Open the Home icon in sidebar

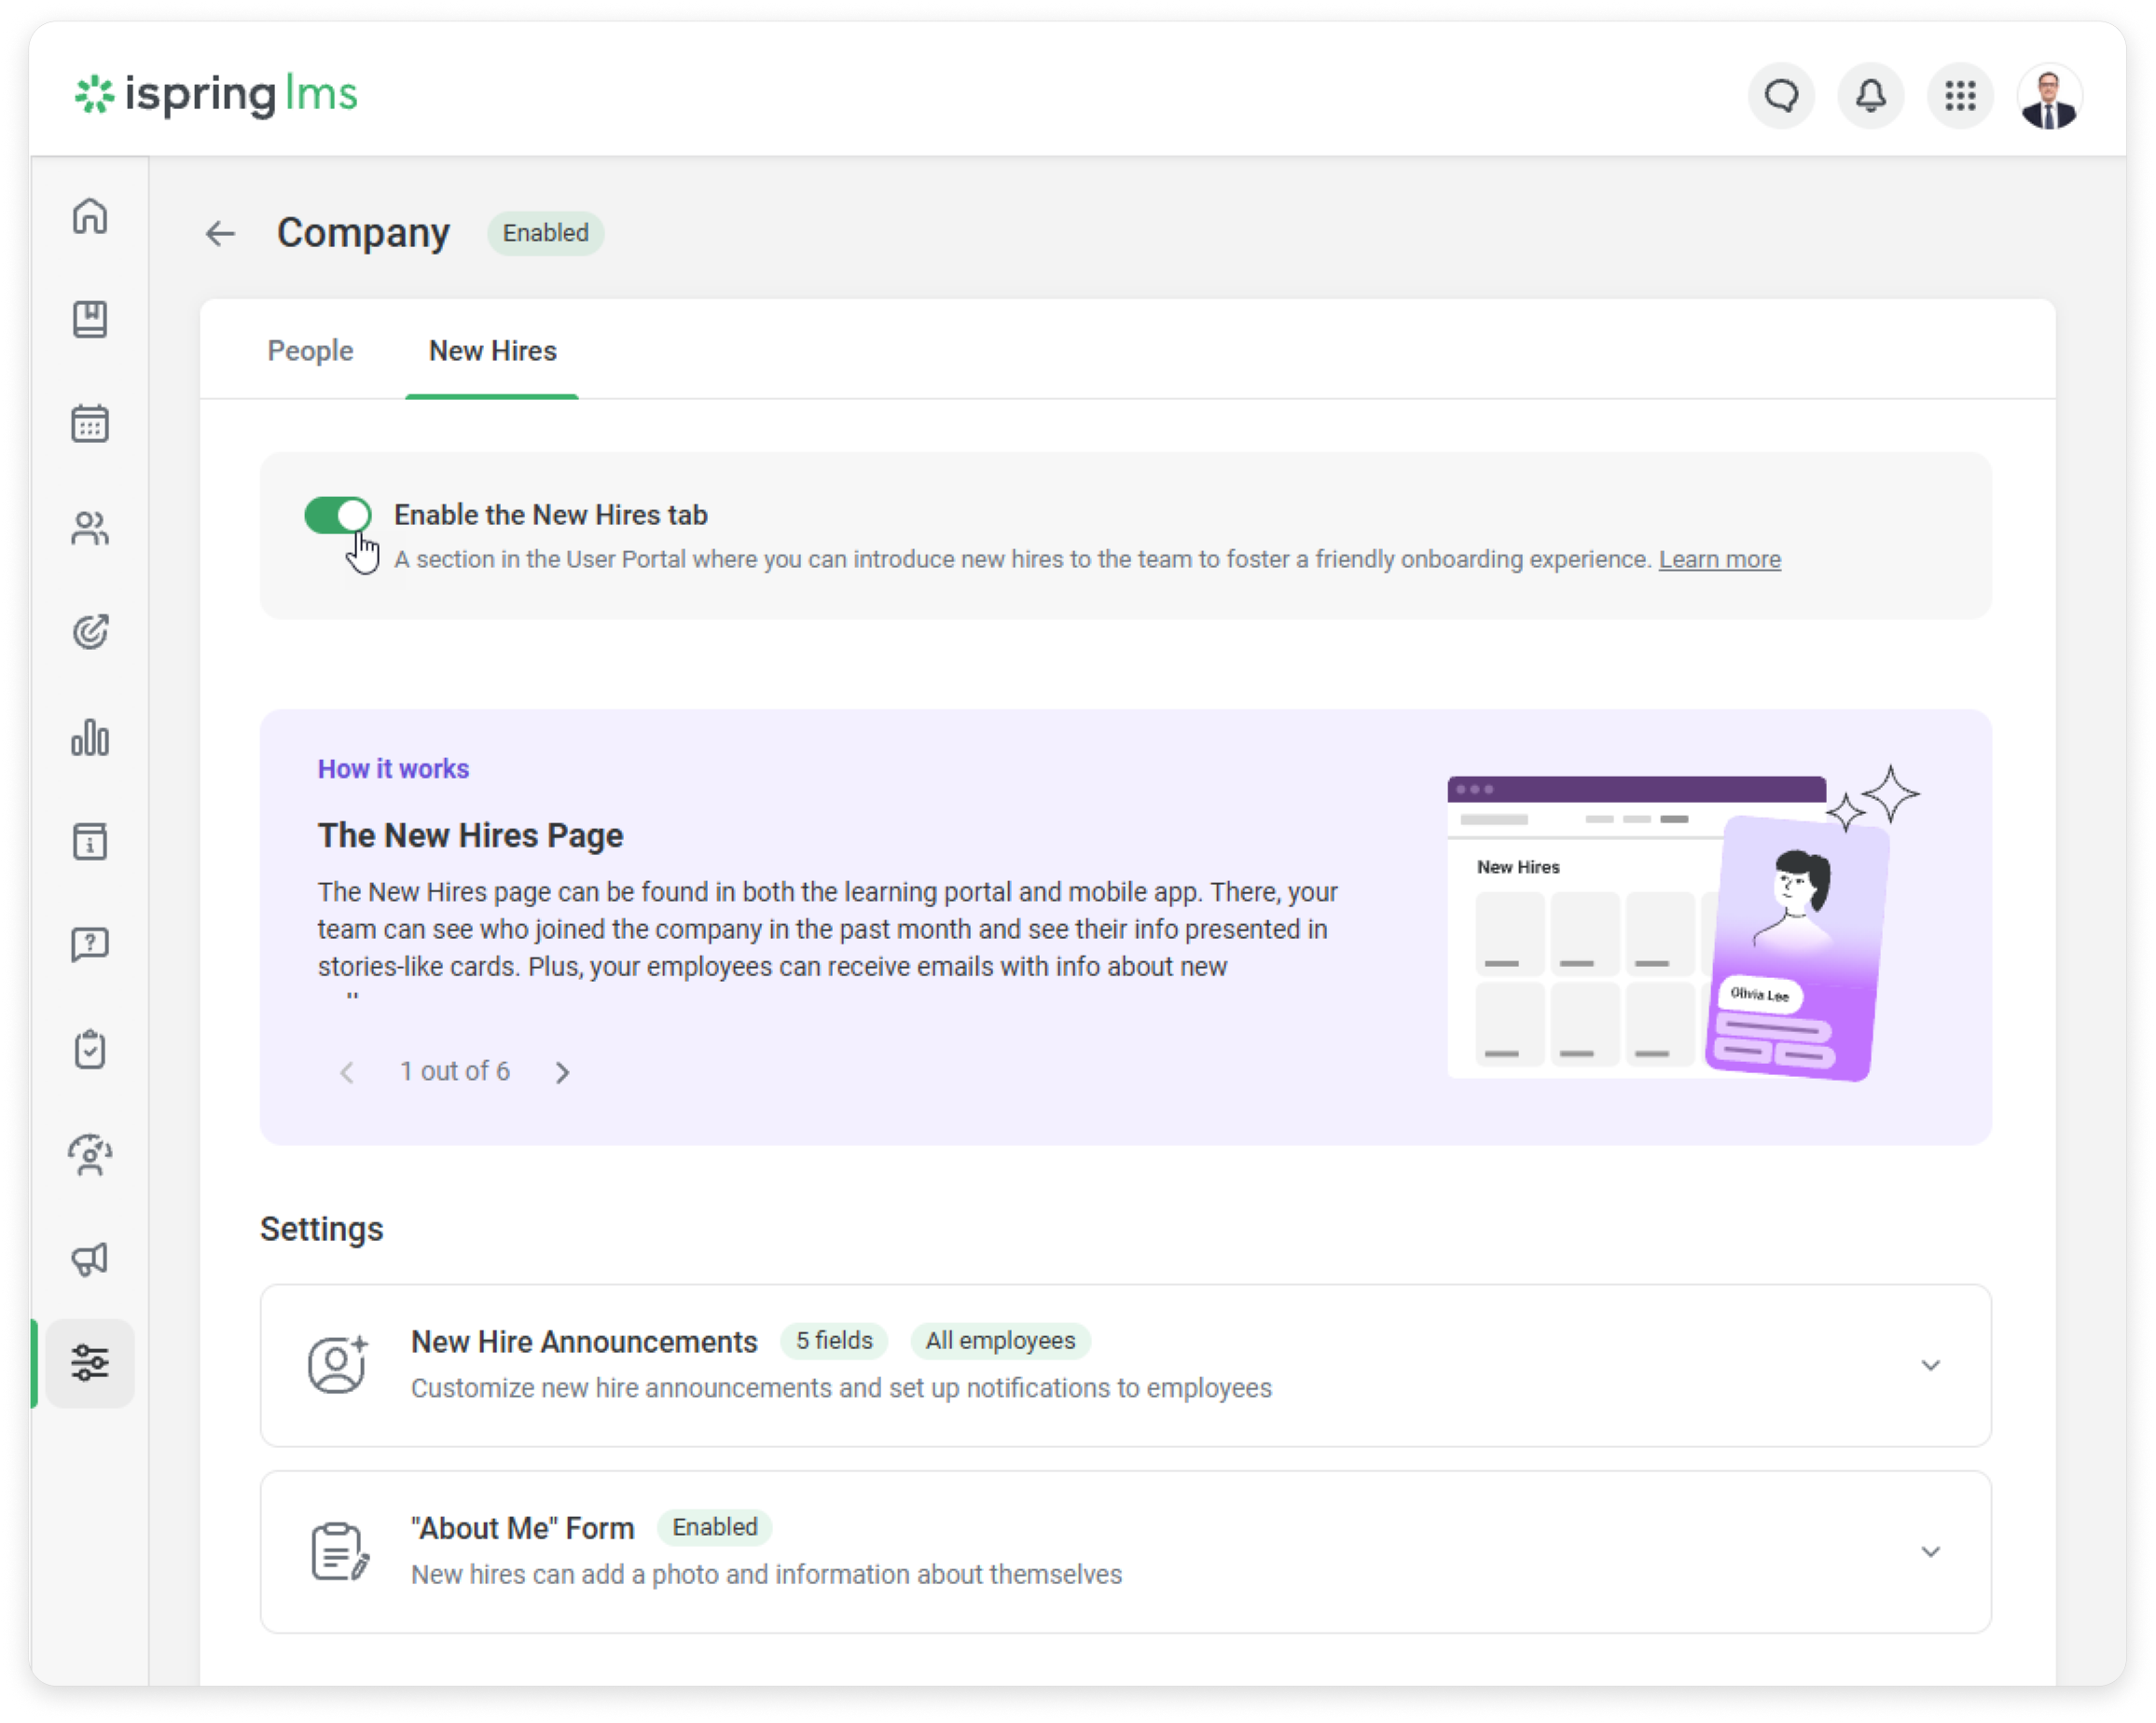click(x=90, y=216)
